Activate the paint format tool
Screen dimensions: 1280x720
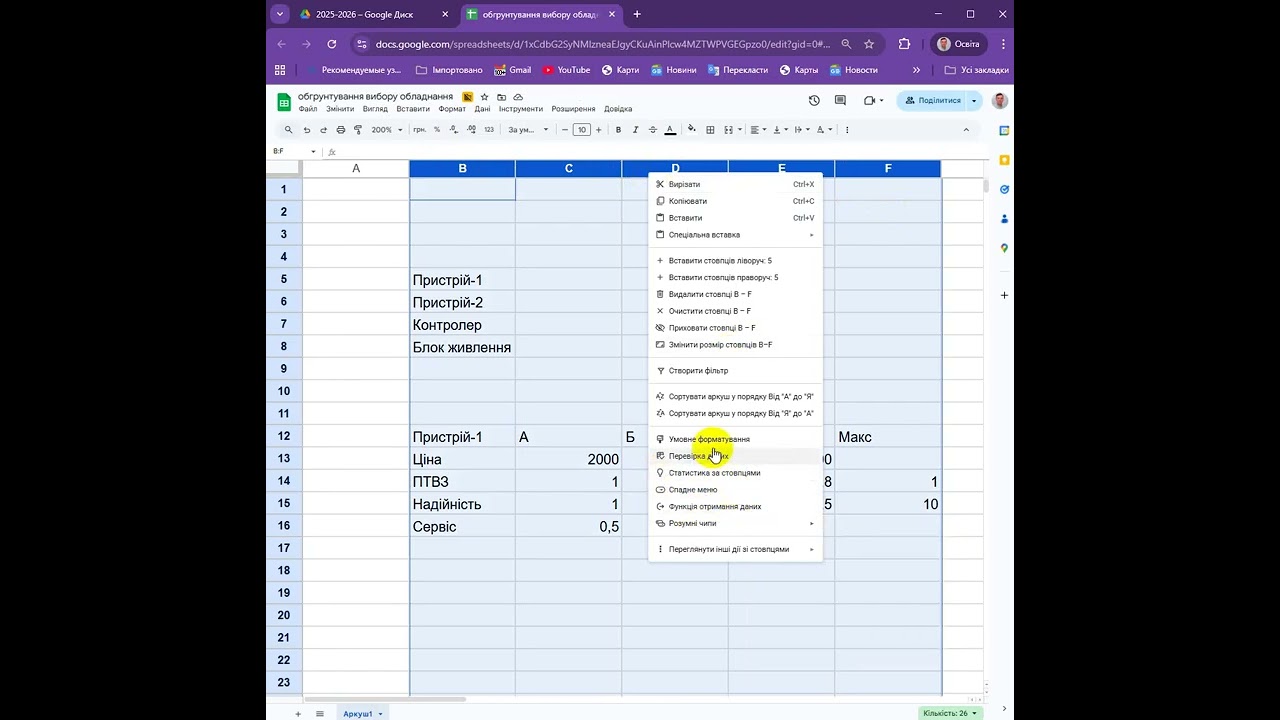(x=358, y=130)
